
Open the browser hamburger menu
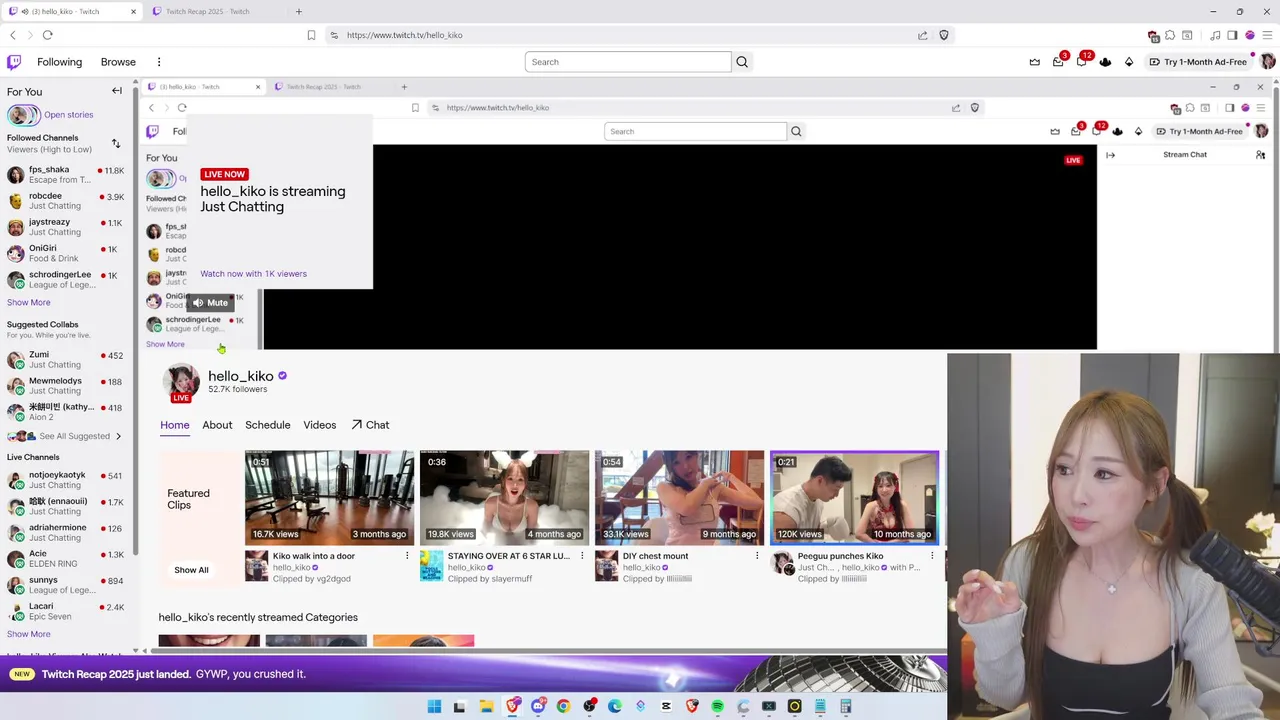point(1266,36)
